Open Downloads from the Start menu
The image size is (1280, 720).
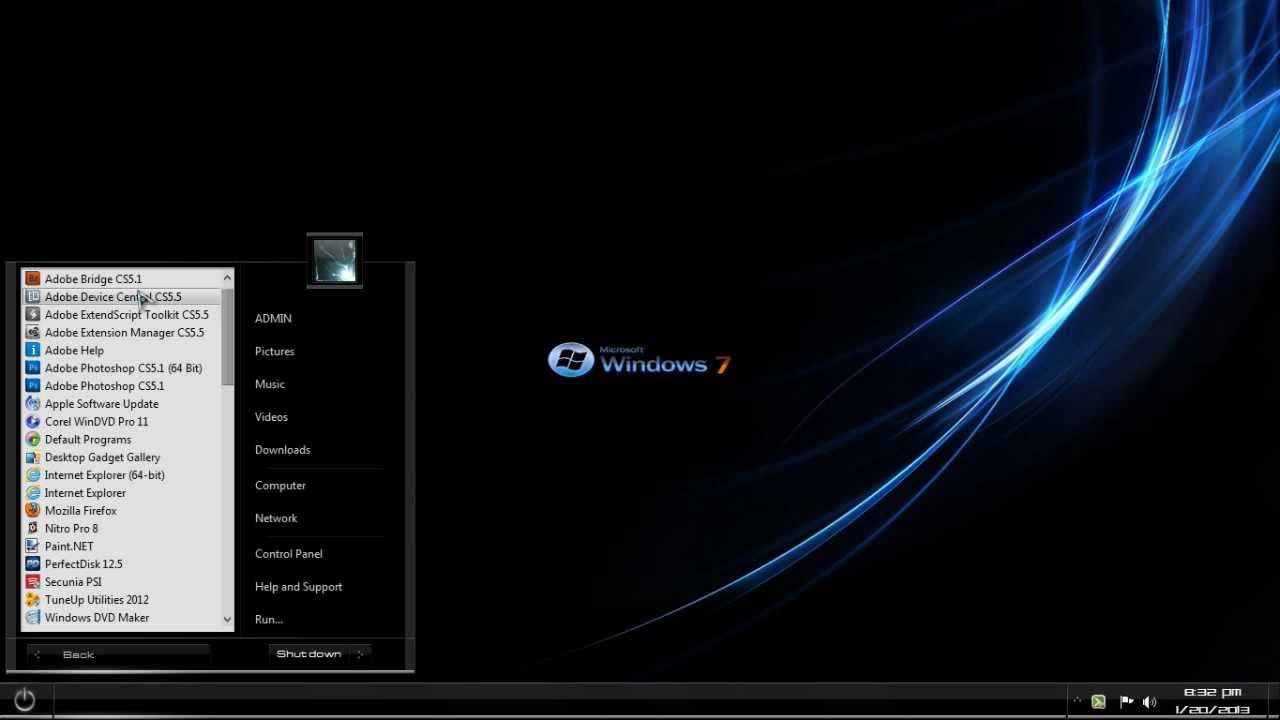tap(282, 450)
